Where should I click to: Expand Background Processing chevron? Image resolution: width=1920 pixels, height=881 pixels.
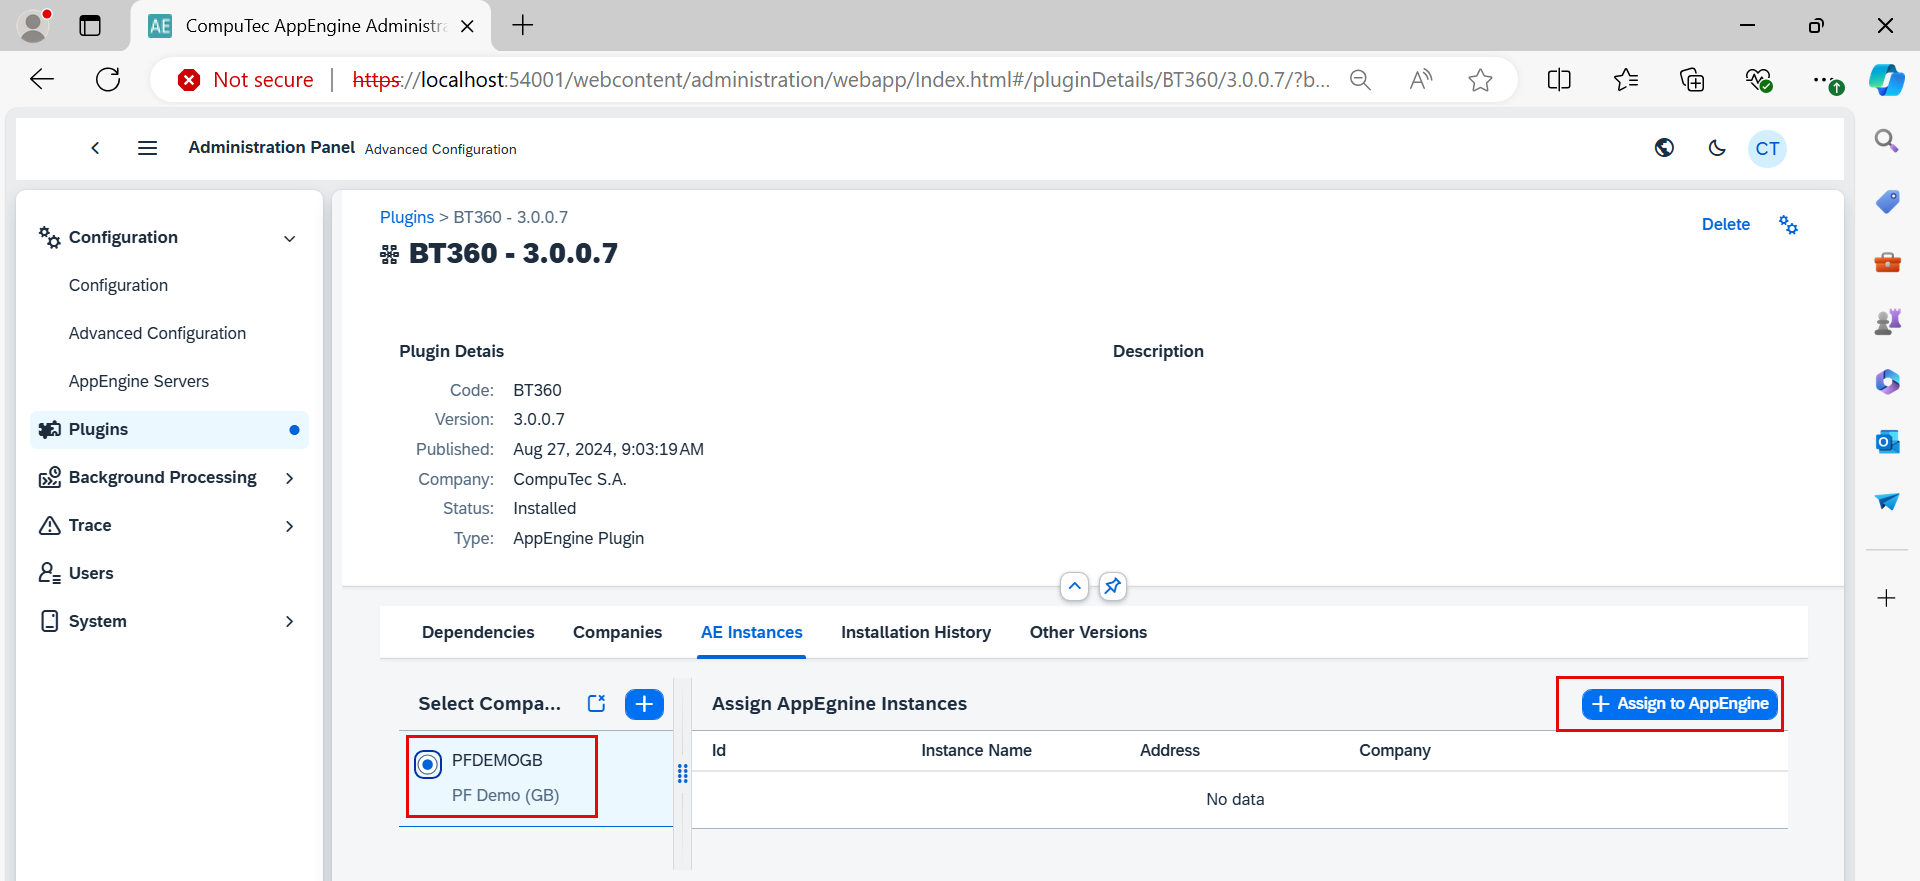pyautogui.click(x=290, y=478)
